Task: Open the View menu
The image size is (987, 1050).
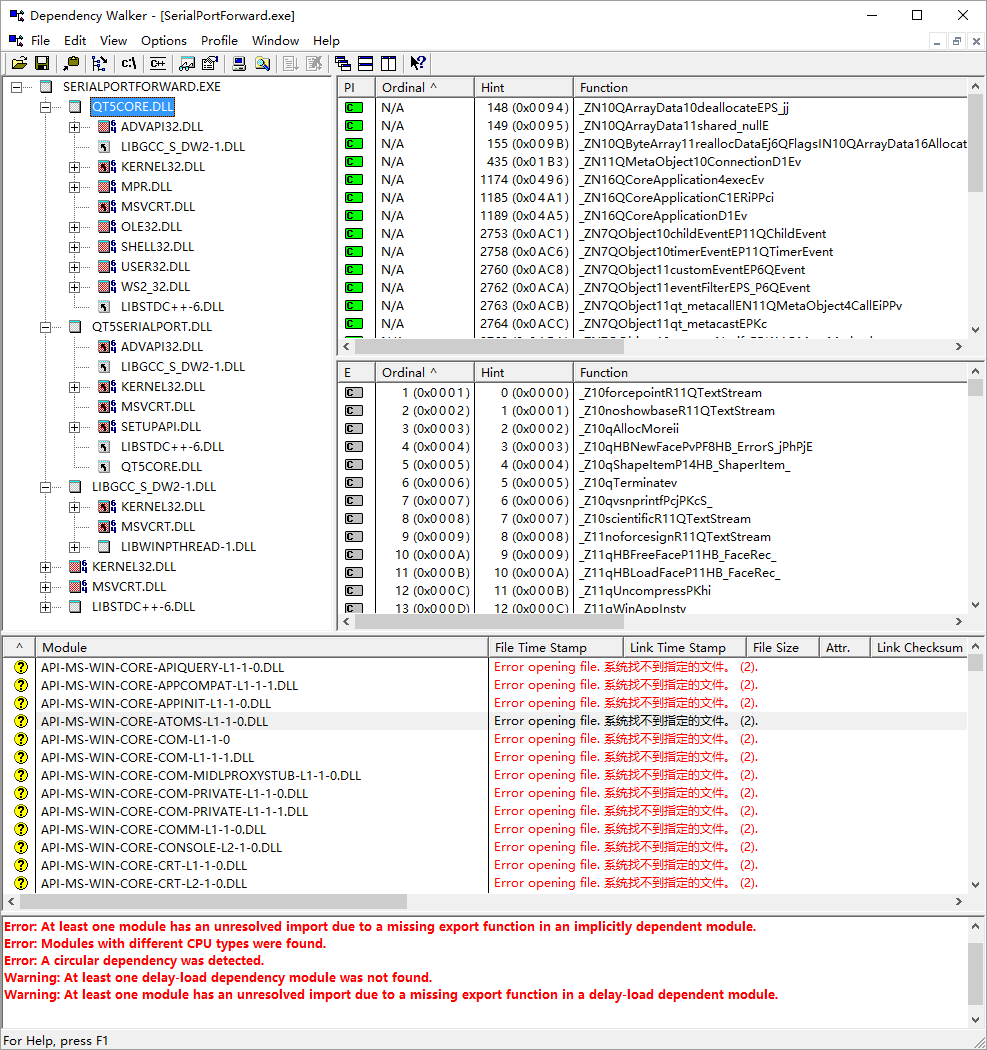Action: click(x=113, y=41)
